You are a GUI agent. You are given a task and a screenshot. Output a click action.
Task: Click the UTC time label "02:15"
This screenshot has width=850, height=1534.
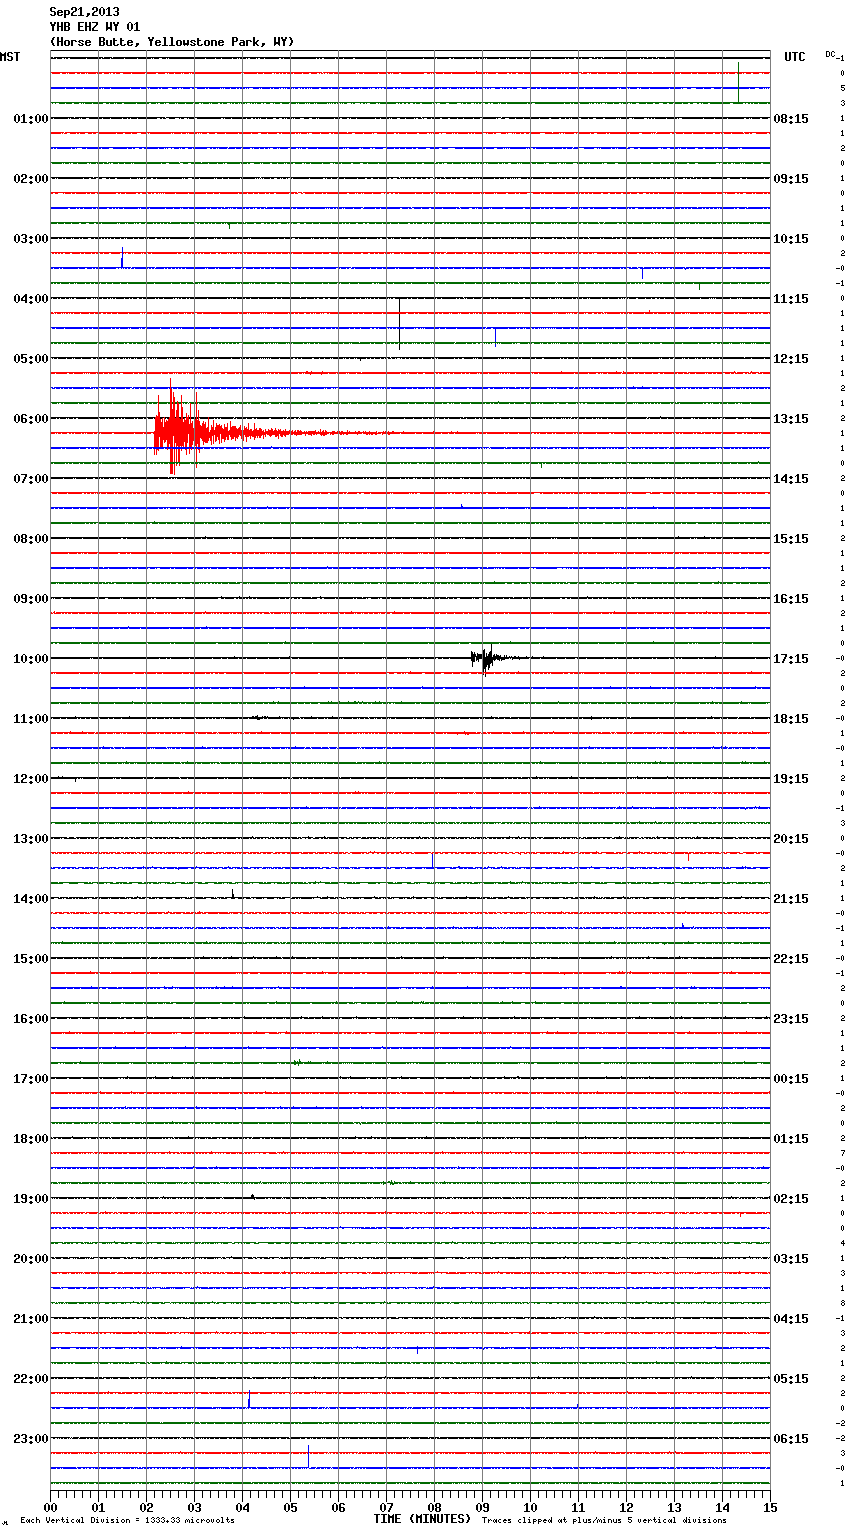point(791,1199)
